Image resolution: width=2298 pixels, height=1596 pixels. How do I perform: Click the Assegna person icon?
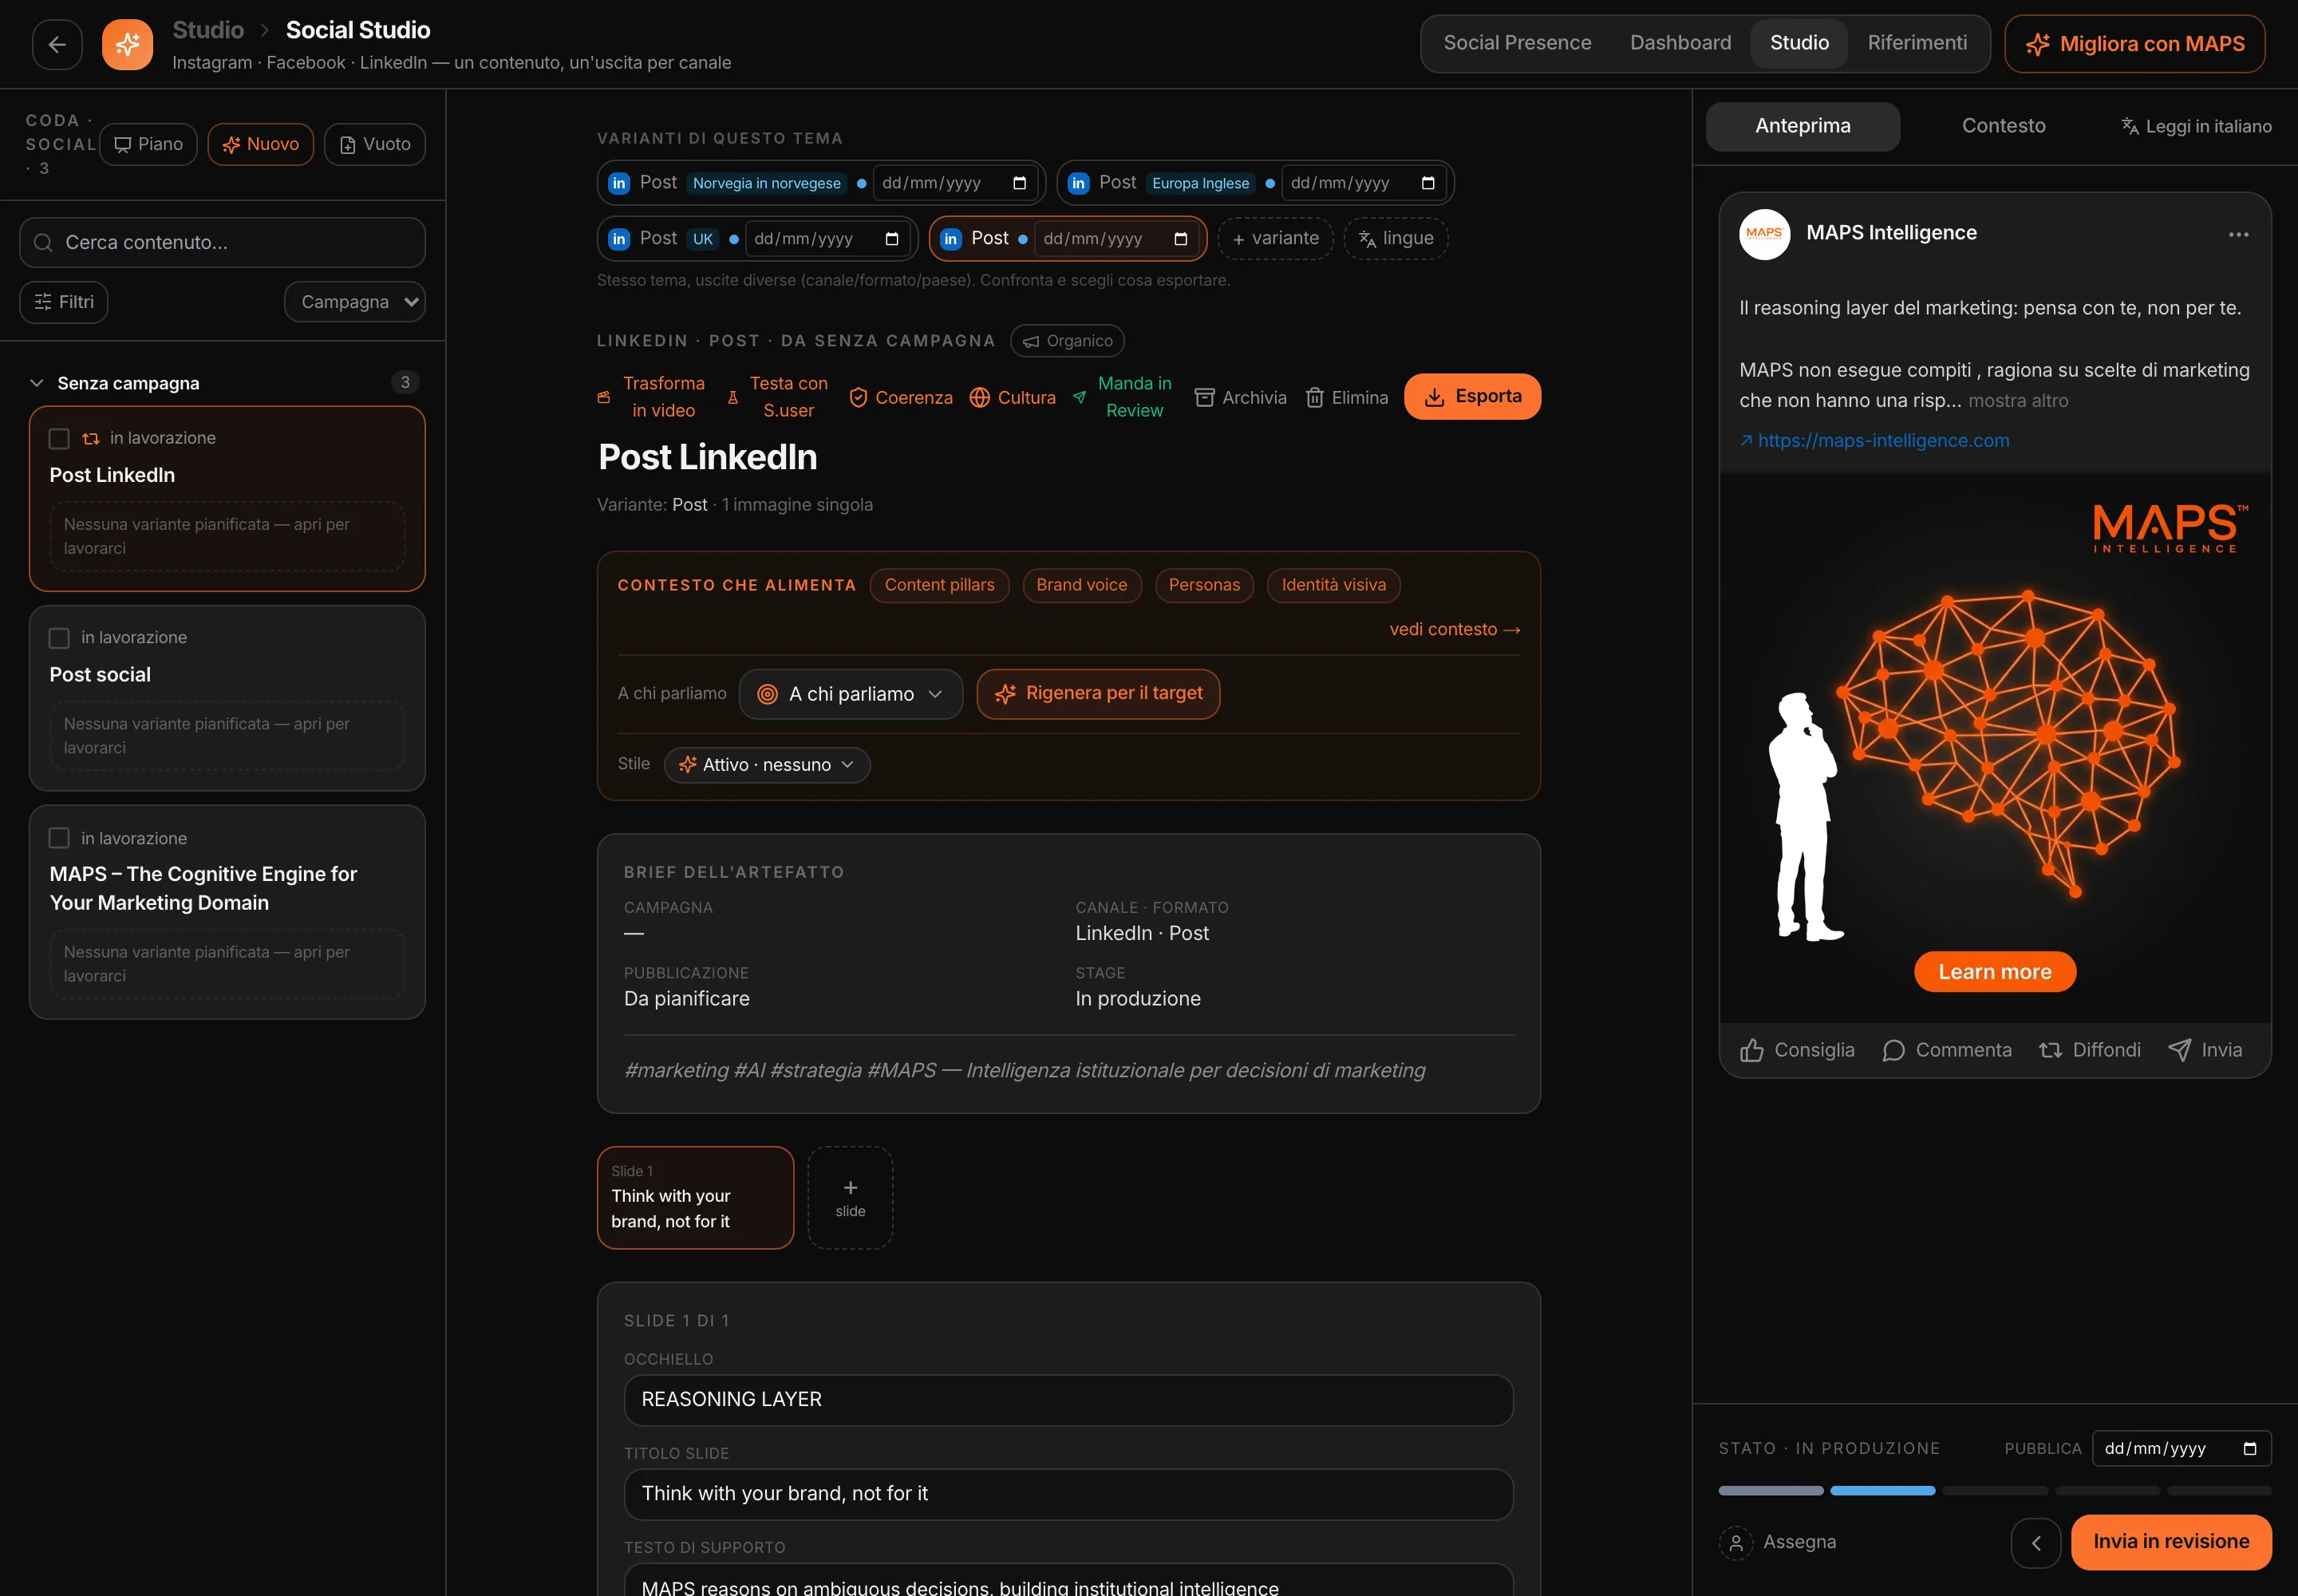click(x=1736, y=1542)
